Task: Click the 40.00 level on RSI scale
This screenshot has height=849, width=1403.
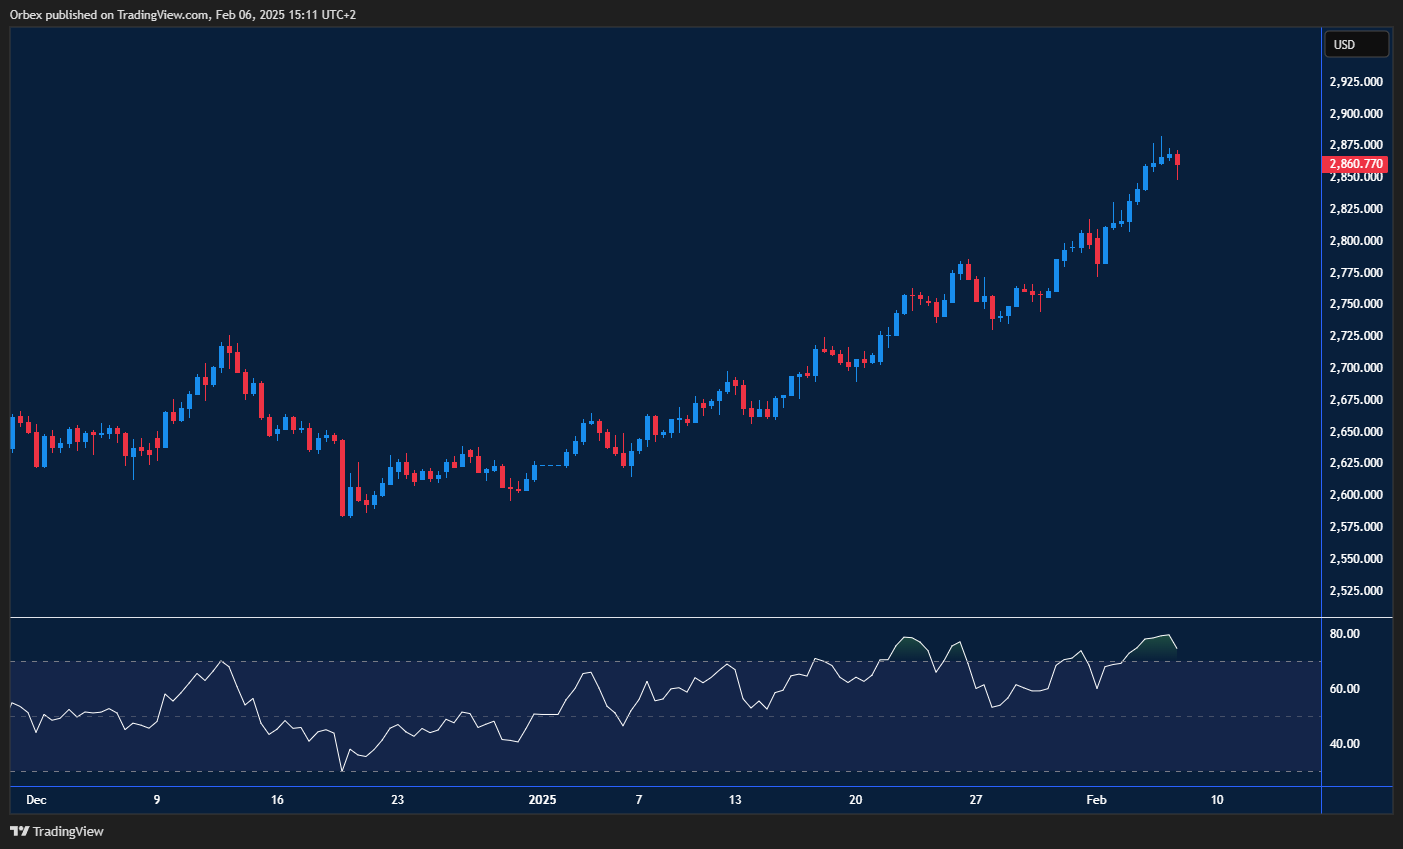Action: (1345, 744)
